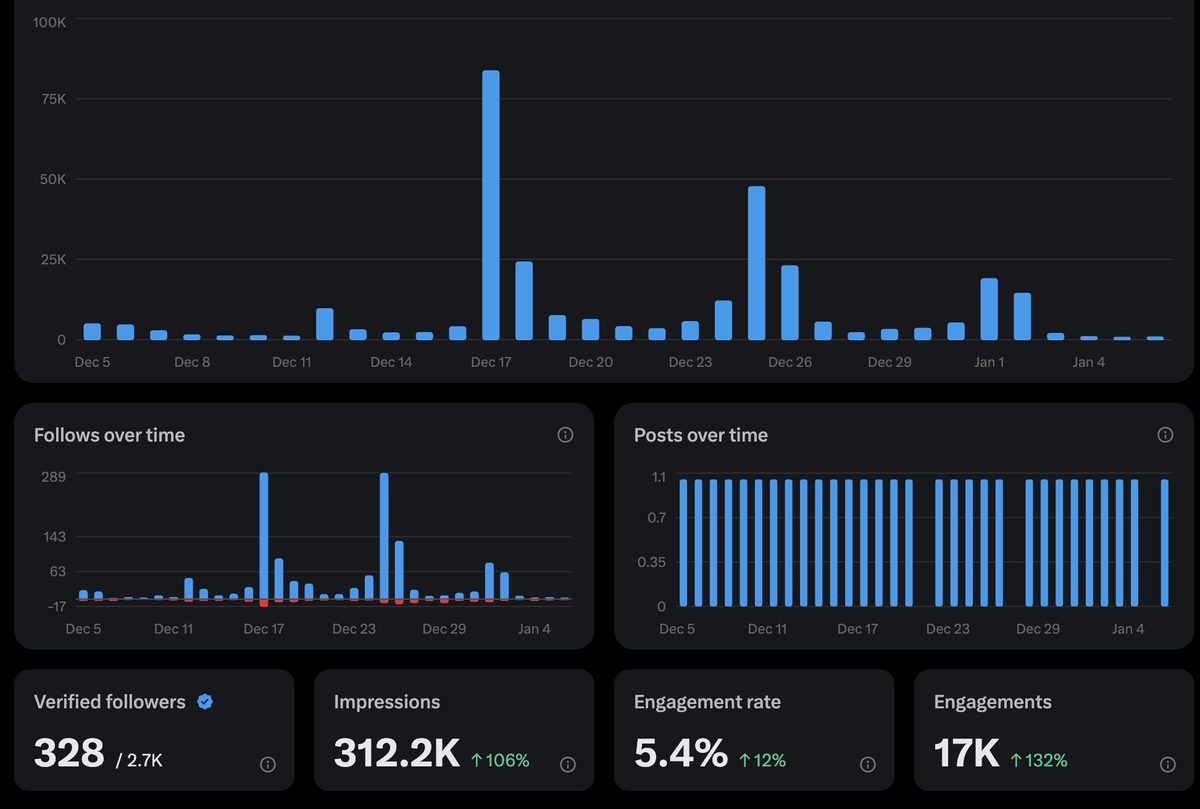Click the '5.4%' engagement rate value

coord(681,753)
